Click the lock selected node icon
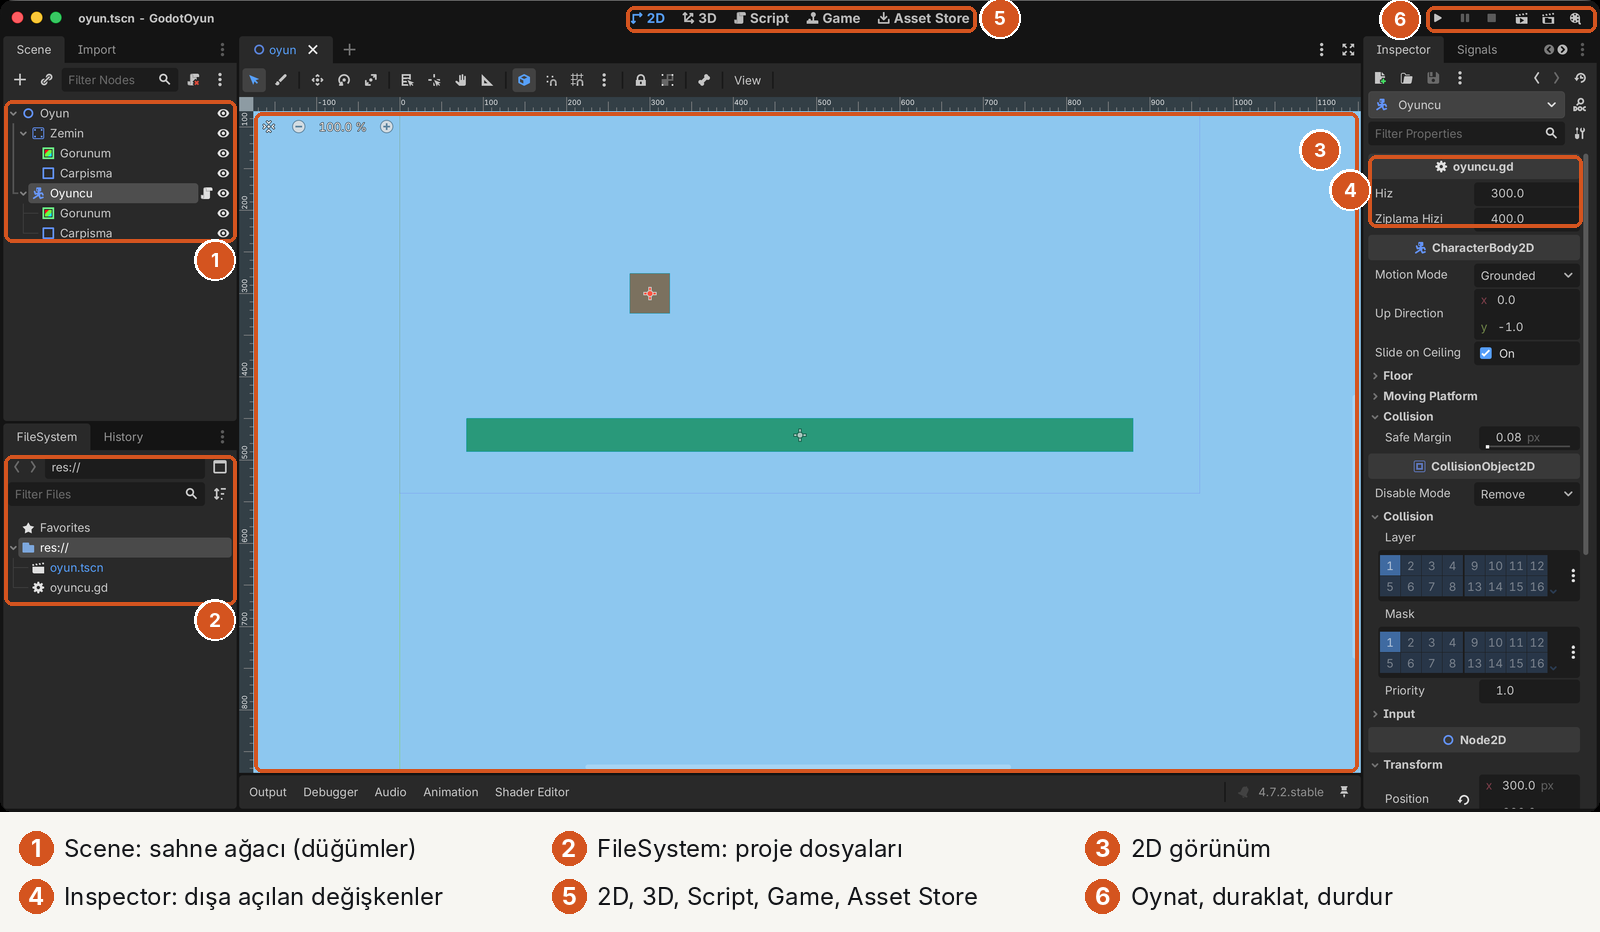 point(640,80)
